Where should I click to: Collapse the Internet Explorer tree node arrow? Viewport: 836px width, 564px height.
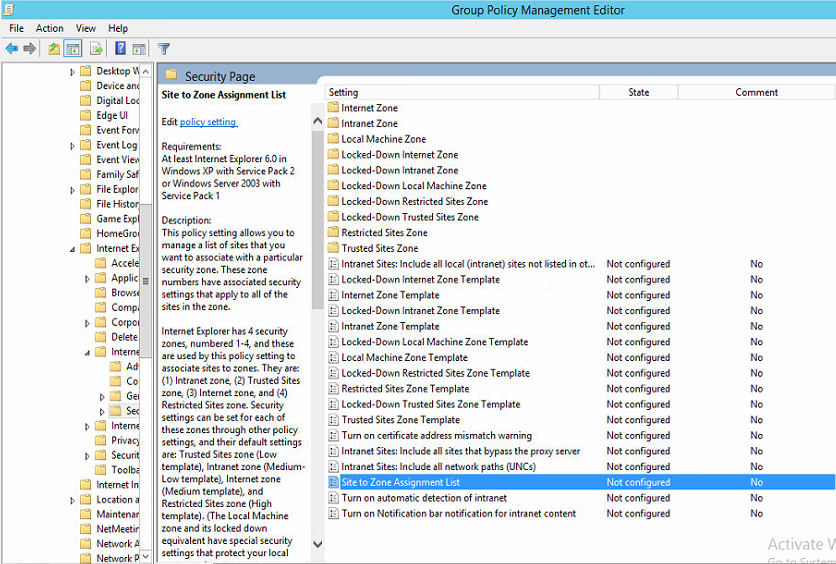(x=73, y=249)
